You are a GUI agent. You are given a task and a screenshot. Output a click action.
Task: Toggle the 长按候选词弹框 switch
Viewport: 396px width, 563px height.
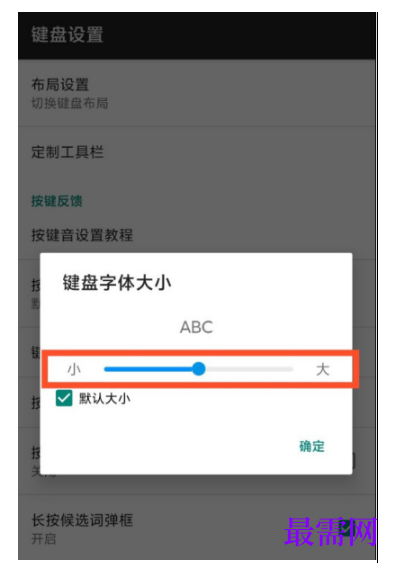tap(345, 530)
